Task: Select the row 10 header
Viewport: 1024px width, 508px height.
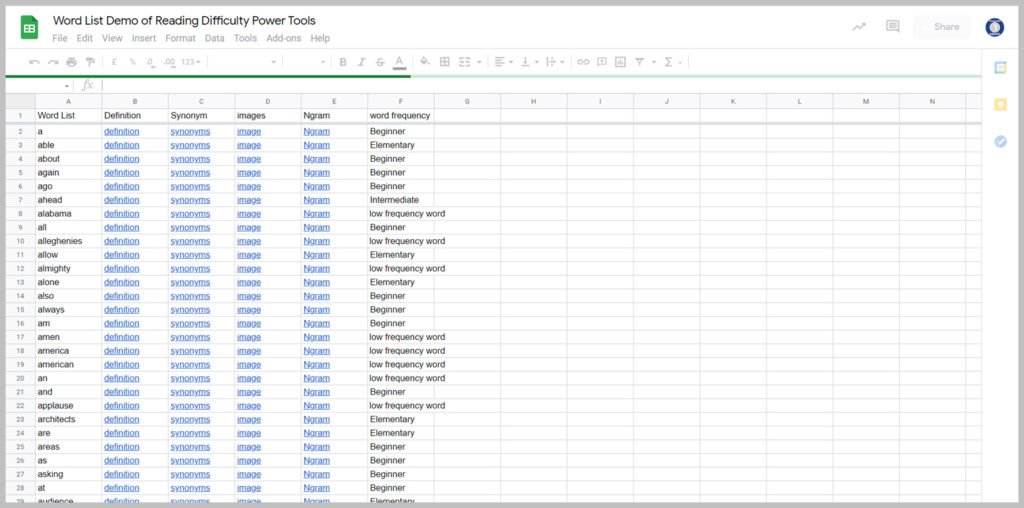Action: pyautogui.click(x=20, y=241)
